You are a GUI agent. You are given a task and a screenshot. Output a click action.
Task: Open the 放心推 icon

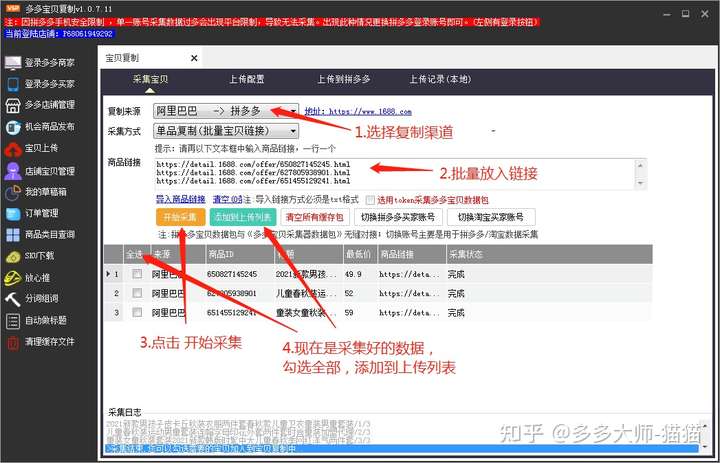point(13,277)
